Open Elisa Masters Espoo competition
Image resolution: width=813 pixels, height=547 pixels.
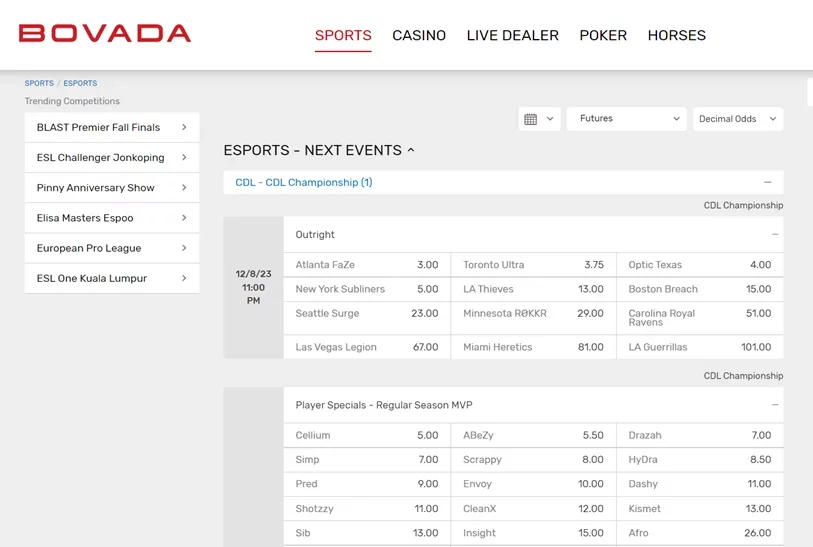[112, 218]
